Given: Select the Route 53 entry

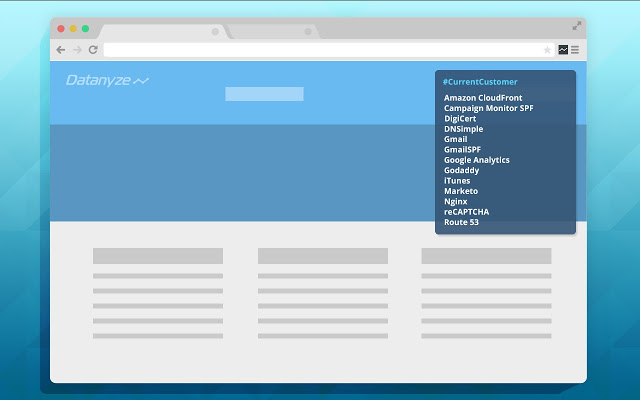Looking at the screenshot, I should (x=461, y=222).
